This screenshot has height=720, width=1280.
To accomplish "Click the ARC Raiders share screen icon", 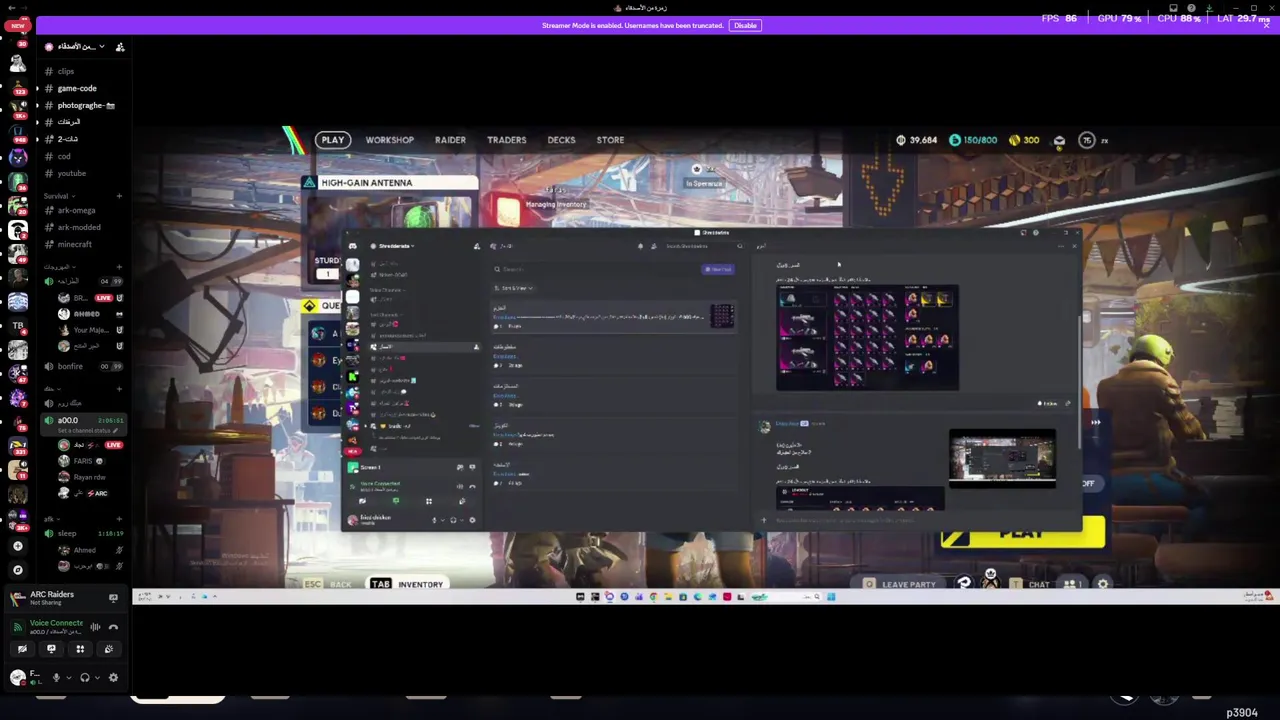I will pyautogui.click(x=113, y=598).
